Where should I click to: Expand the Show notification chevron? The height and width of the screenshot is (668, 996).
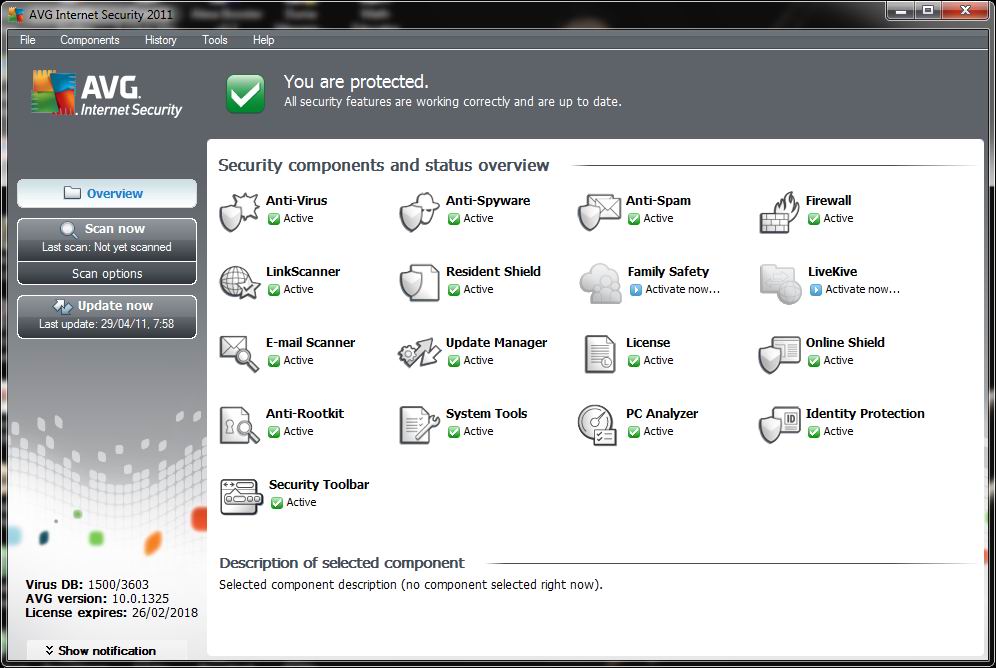[x=48, y=651]
